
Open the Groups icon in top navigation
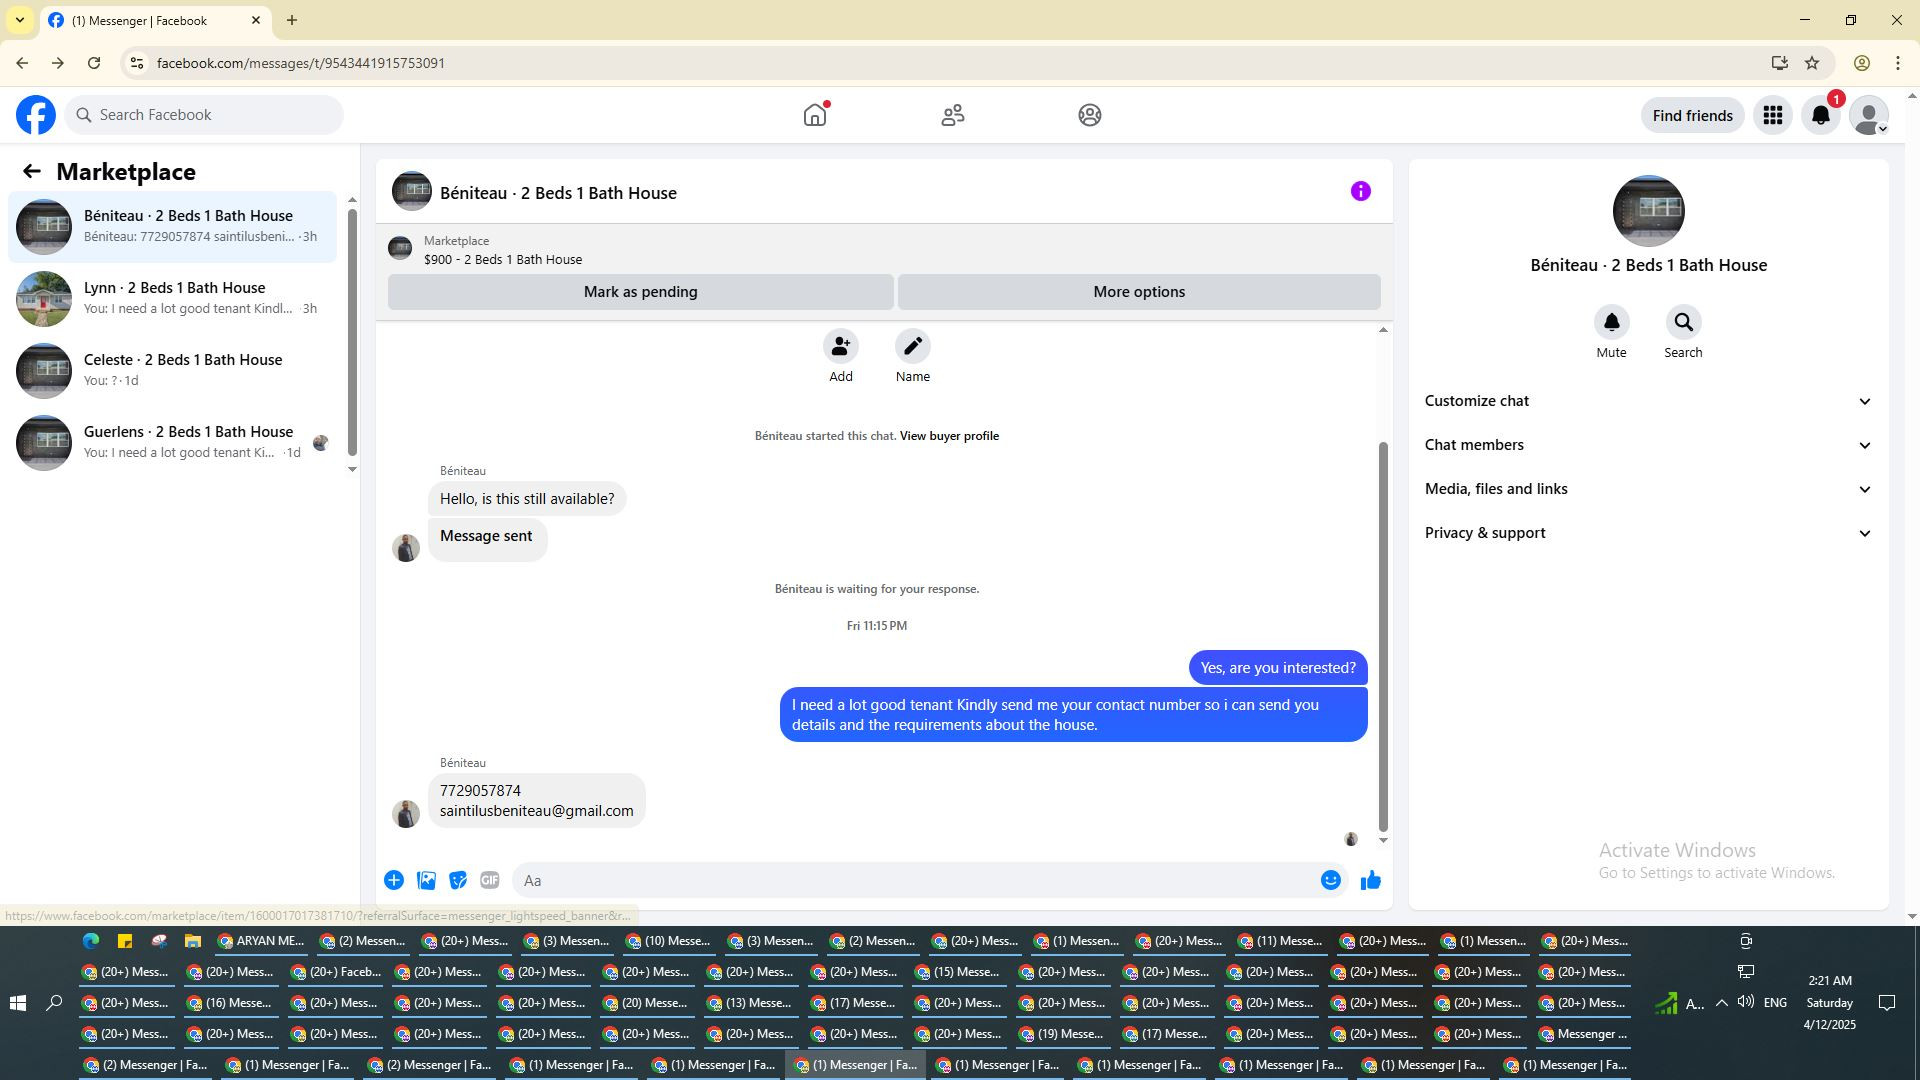pyautogui.click(x=1090, y=115)
